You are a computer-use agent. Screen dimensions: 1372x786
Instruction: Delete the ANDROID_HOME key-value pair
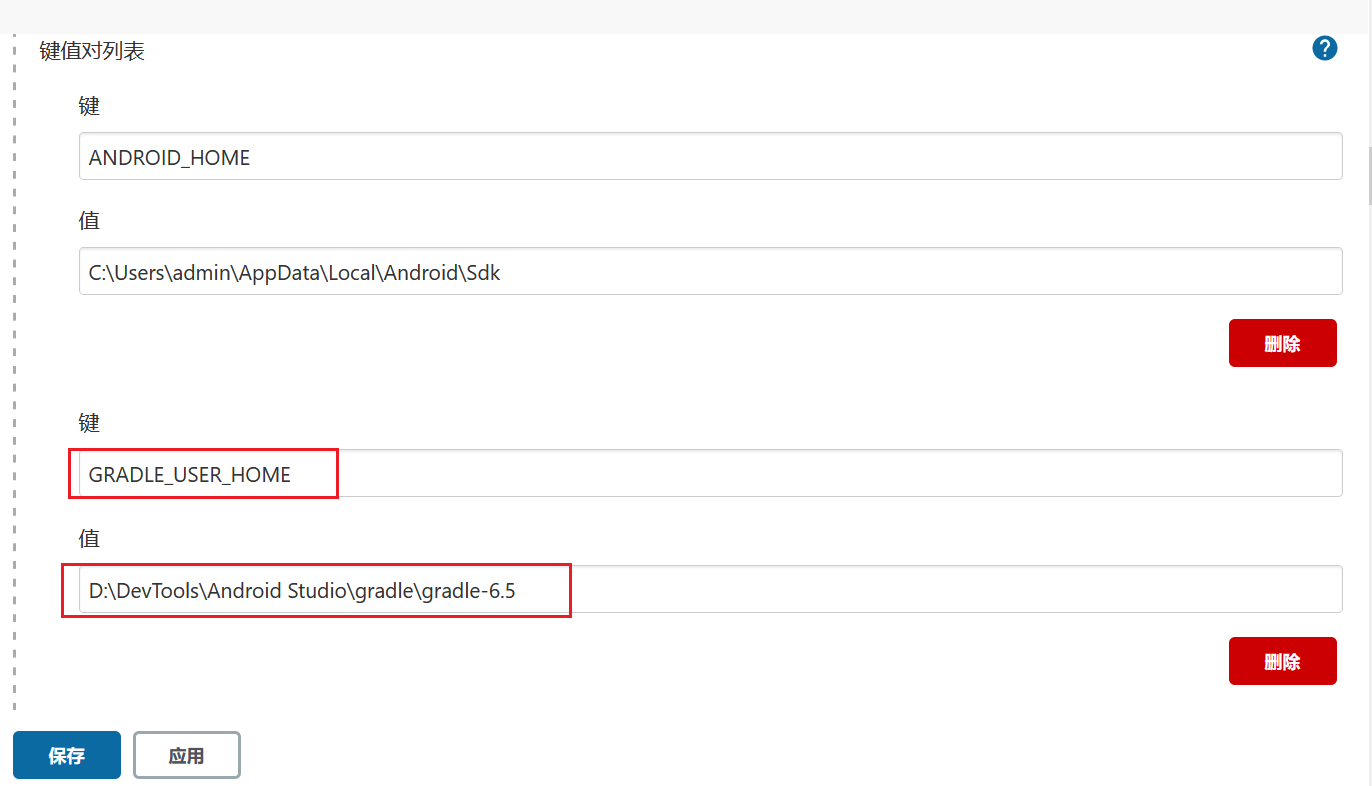[x=1282, y=342]
